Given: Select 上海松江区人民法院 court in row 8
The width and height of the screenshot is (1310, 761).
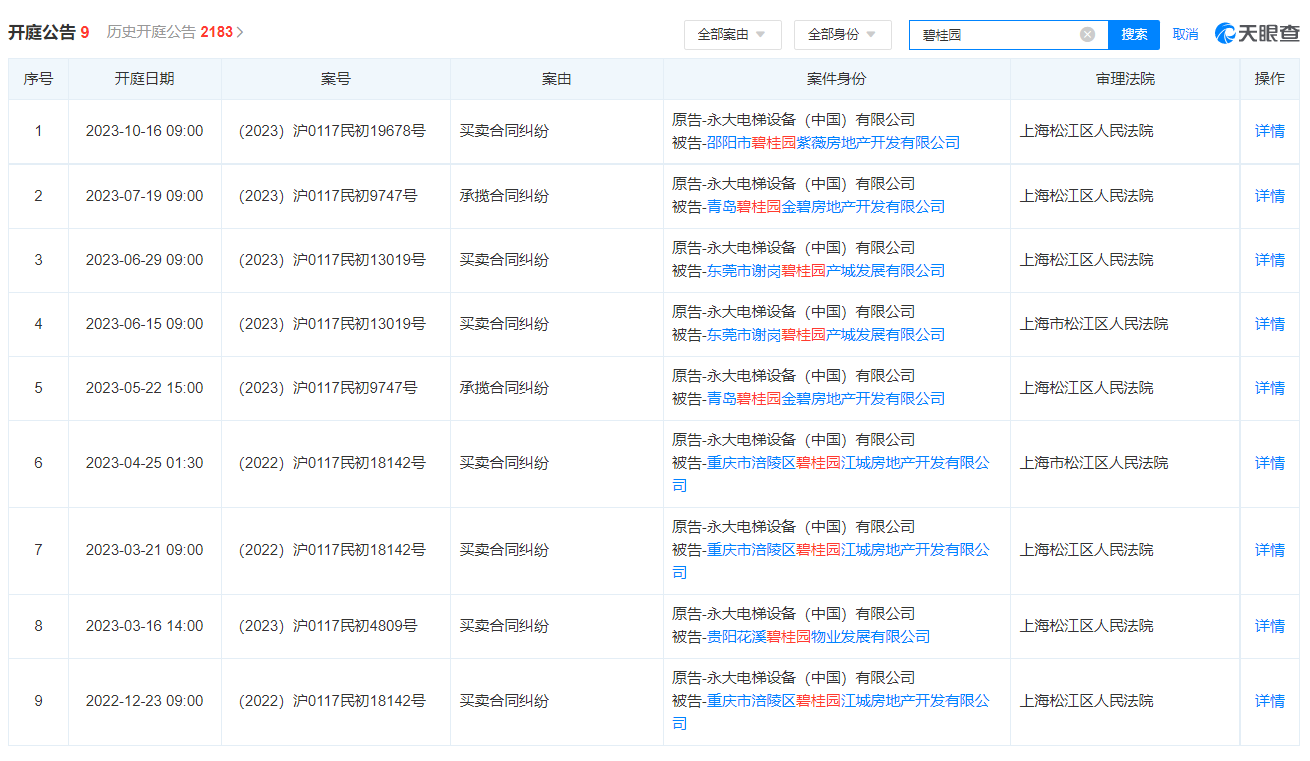Looking at the screenshot, I should point(1086,626).
